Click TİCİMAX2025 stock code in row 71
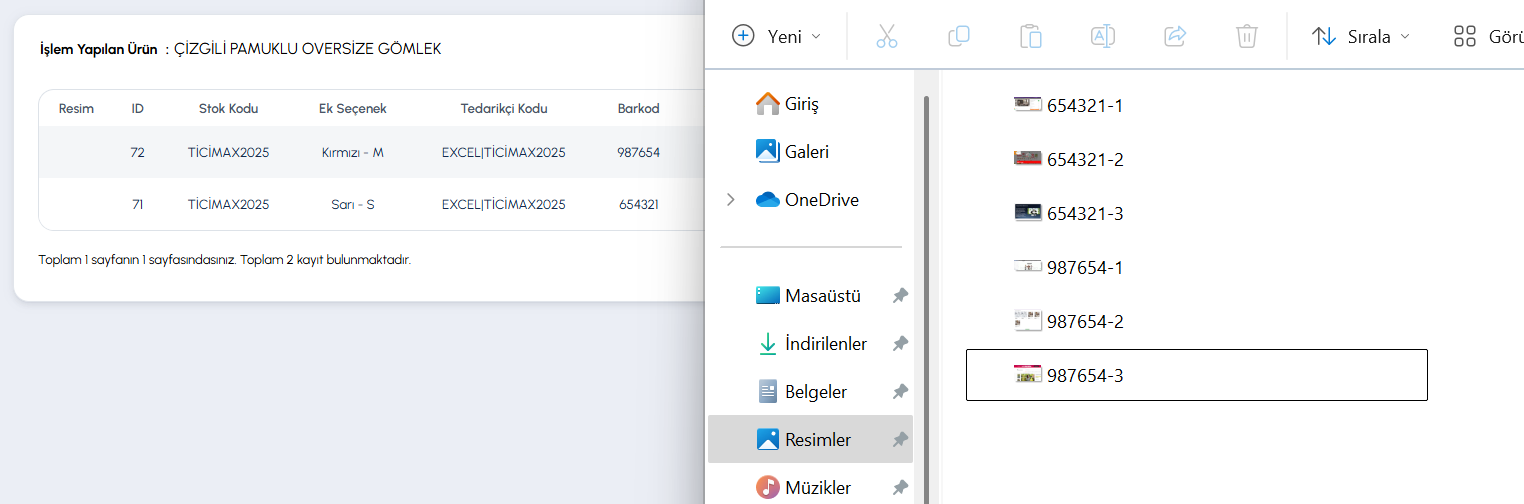The height and width of the screenshot is (504, 1524). (228, 204)
